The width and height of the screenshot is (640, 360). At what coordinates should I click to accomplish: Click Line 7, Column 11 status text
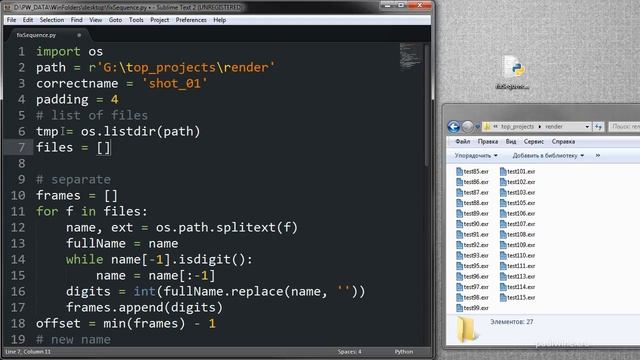coord(28,351)
